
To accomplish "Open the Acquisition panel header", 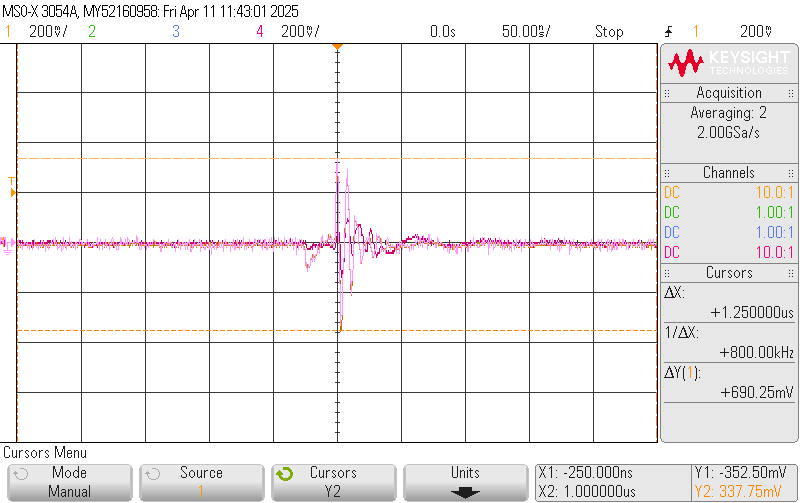I will pyautogui.click(x=729, y=93).
